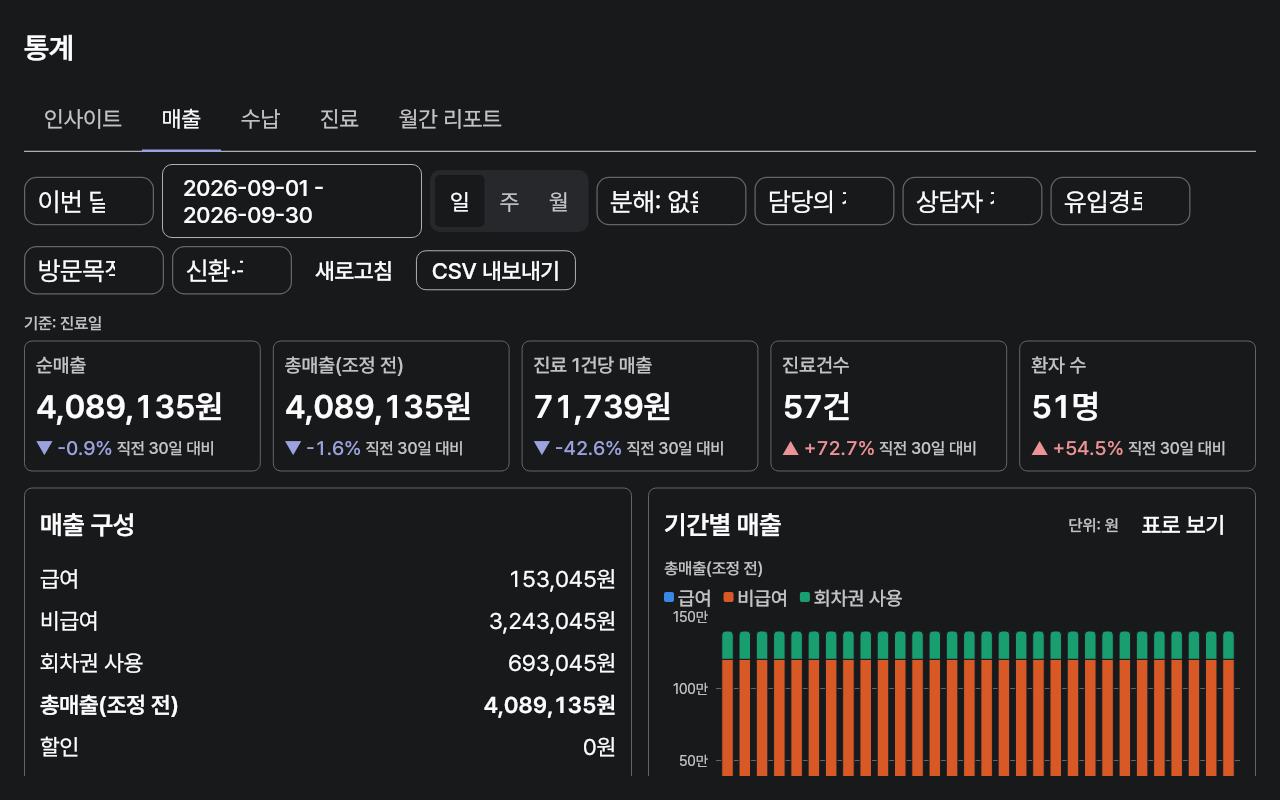Open the 분해: 없음 breakdown dropdown
Viewport: 1280px width, 800px height.
pyautogui.click(x=671, y=201)
